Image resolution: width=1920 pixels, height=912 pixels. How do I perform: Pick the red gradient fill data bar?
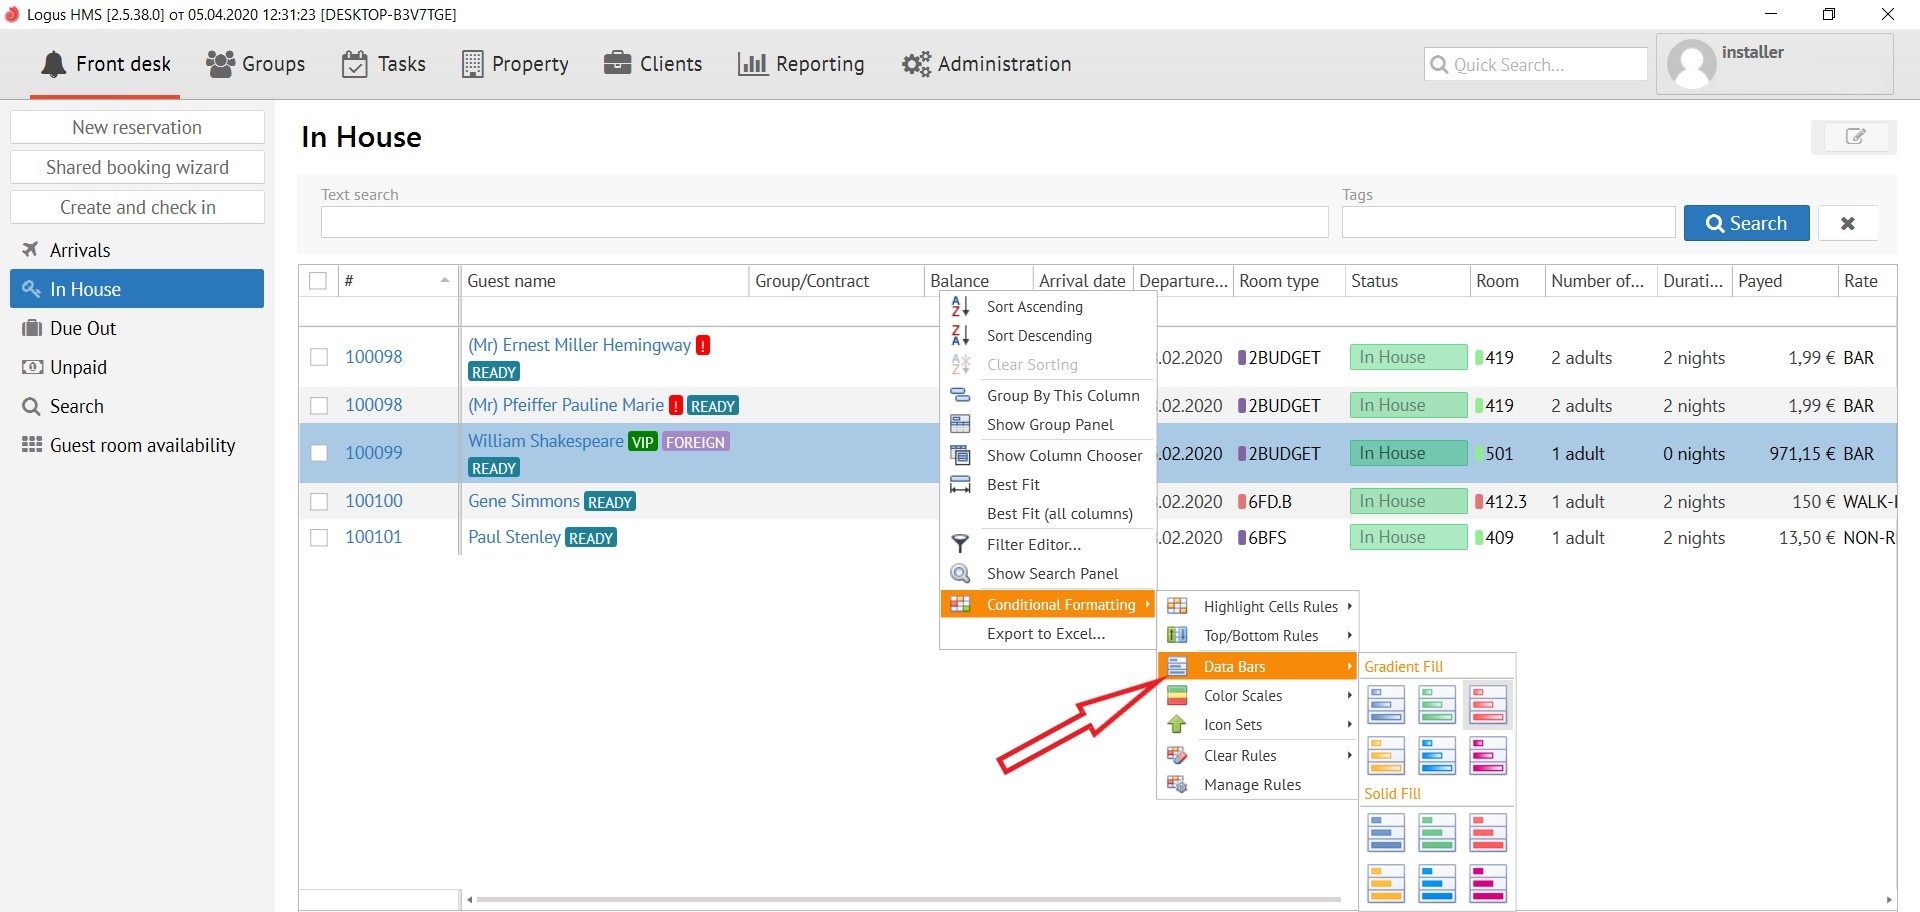(x=1487, y=704)
